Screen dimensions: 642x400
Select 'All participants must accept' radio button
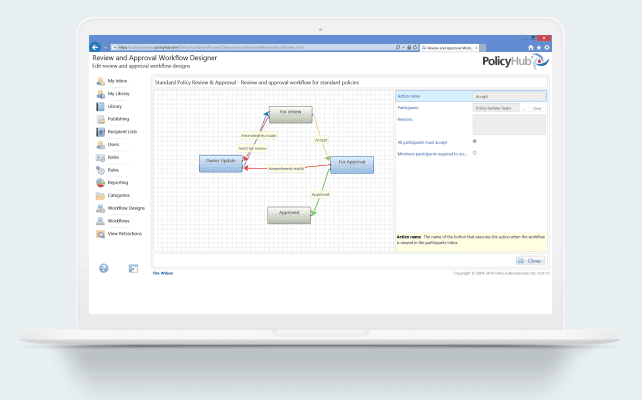point(474,141)
